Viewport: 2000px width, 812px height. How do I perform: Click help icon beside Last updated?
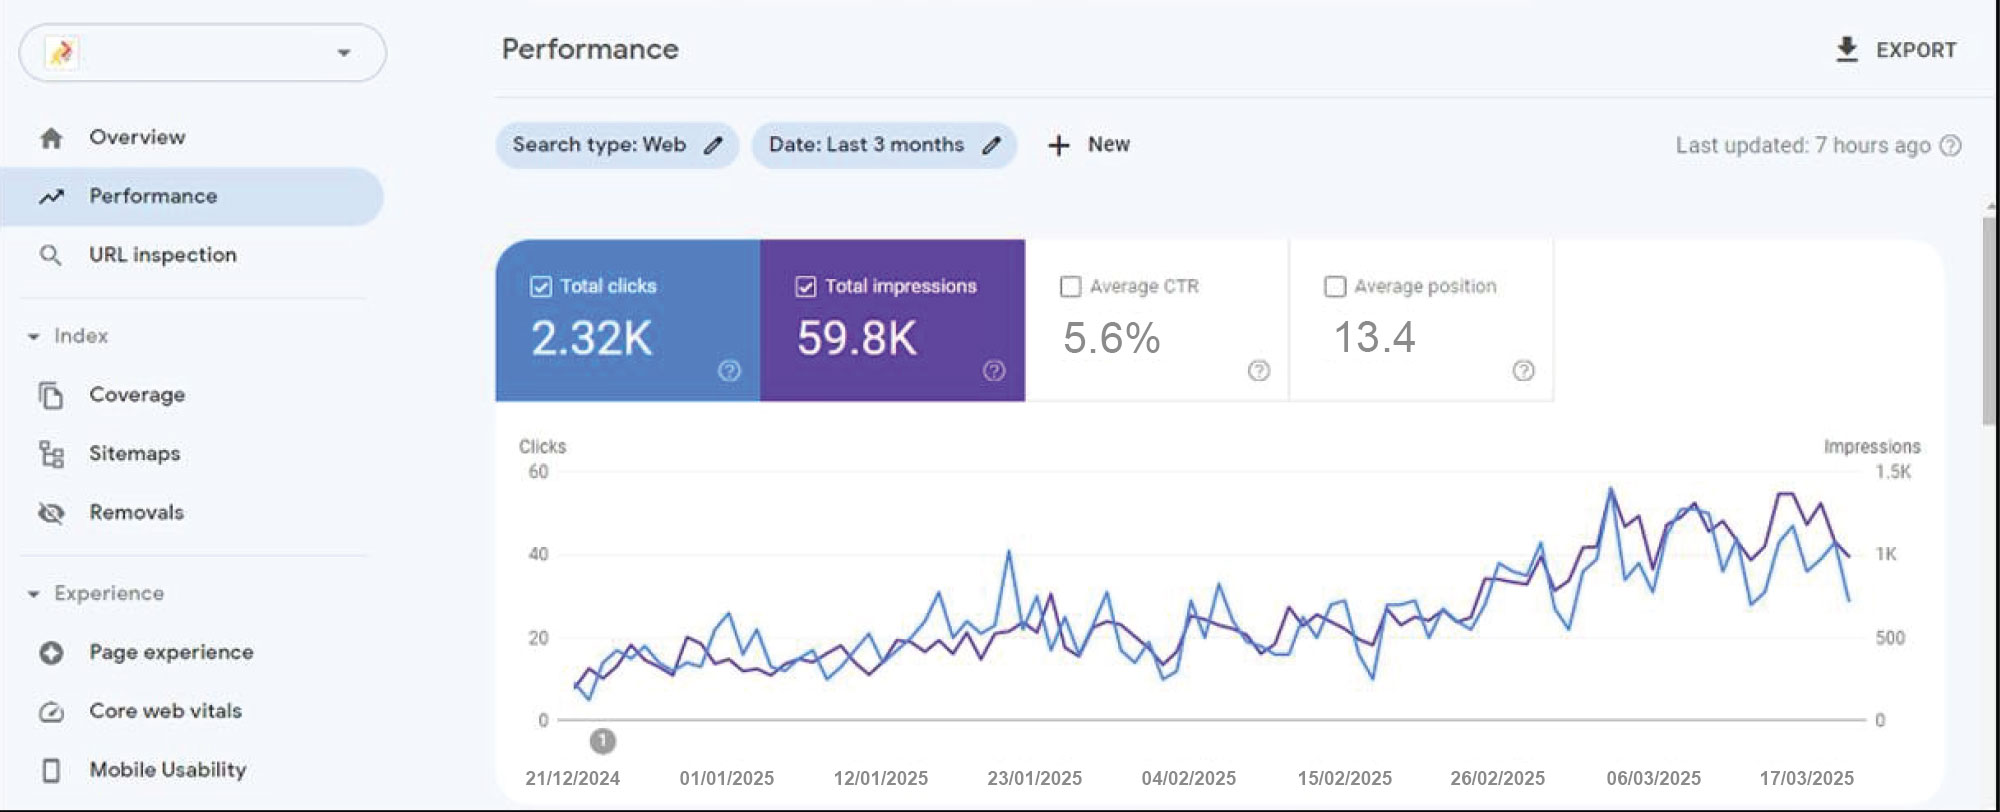1950,145
